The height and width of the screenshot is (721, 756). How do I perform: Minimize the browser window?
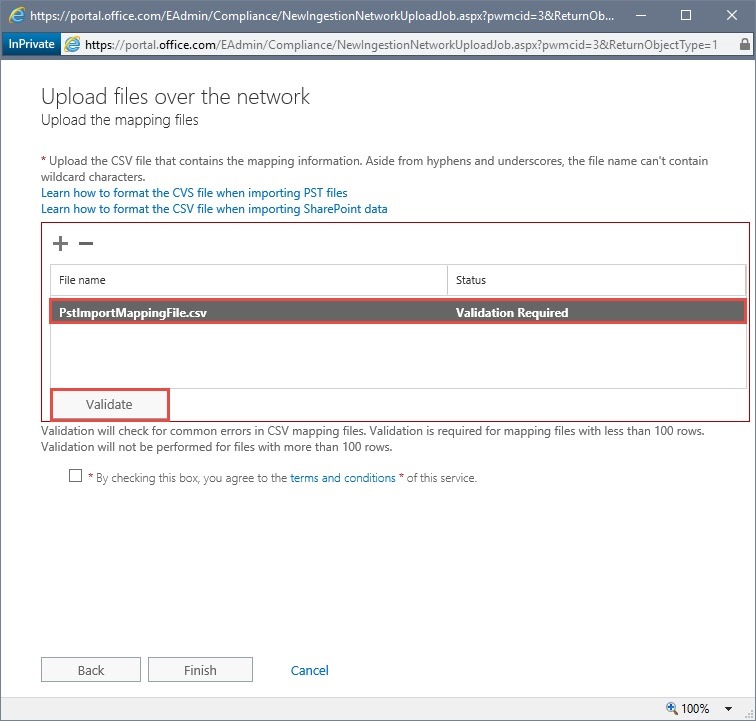(641, 15)
